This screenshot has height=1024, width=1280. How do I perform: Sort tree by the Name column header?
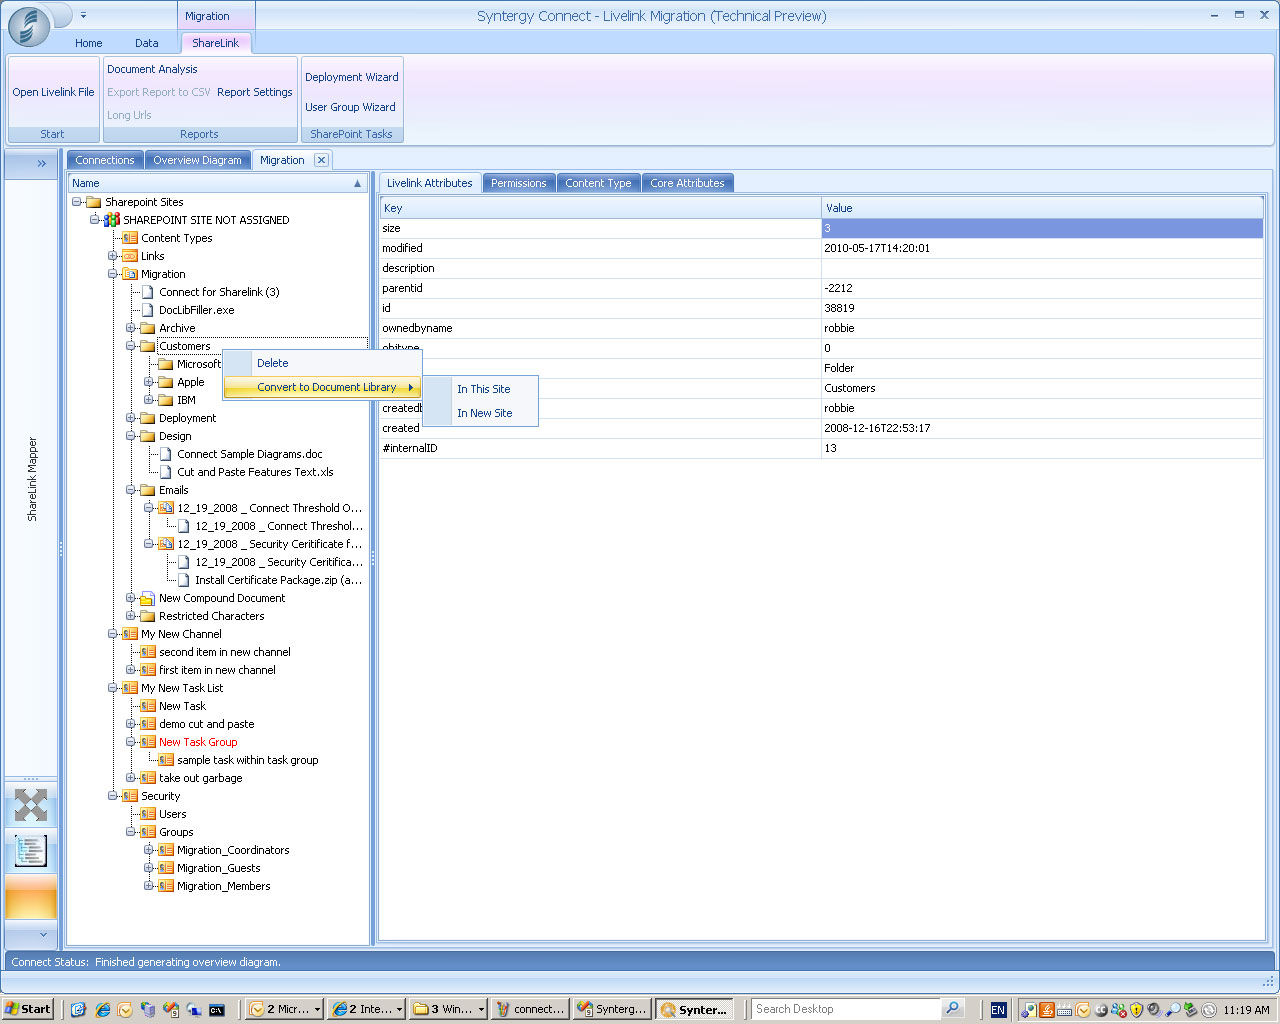tap(217, 183)
